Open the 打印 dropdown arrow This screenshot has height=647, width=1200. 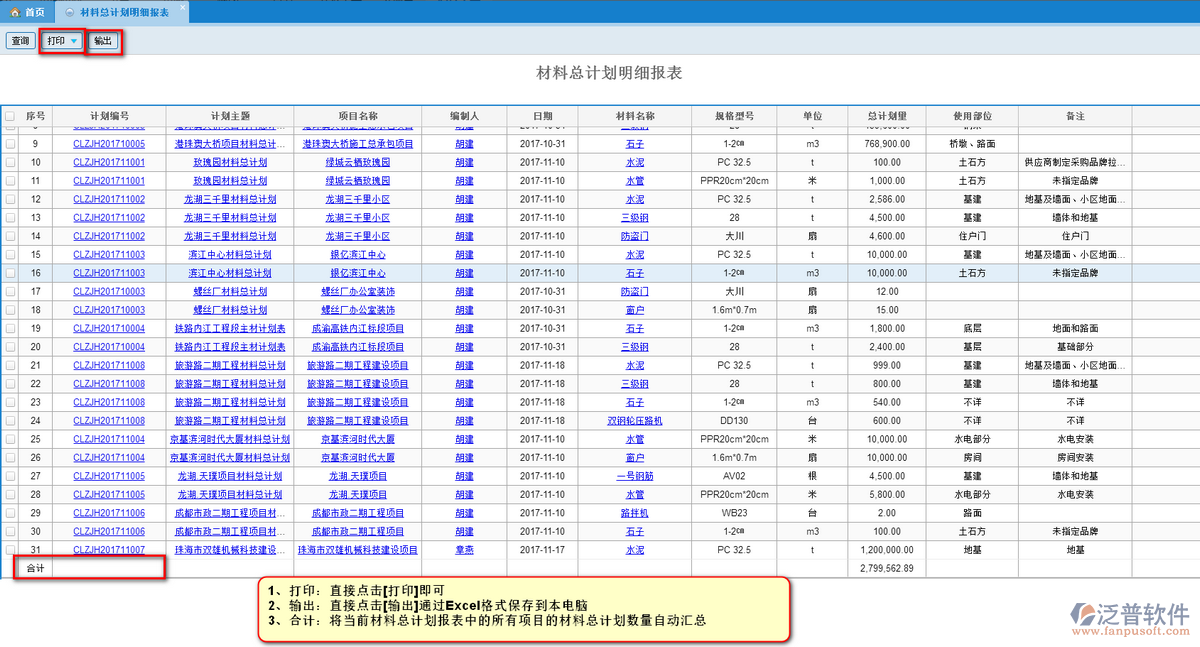[74, 41]
